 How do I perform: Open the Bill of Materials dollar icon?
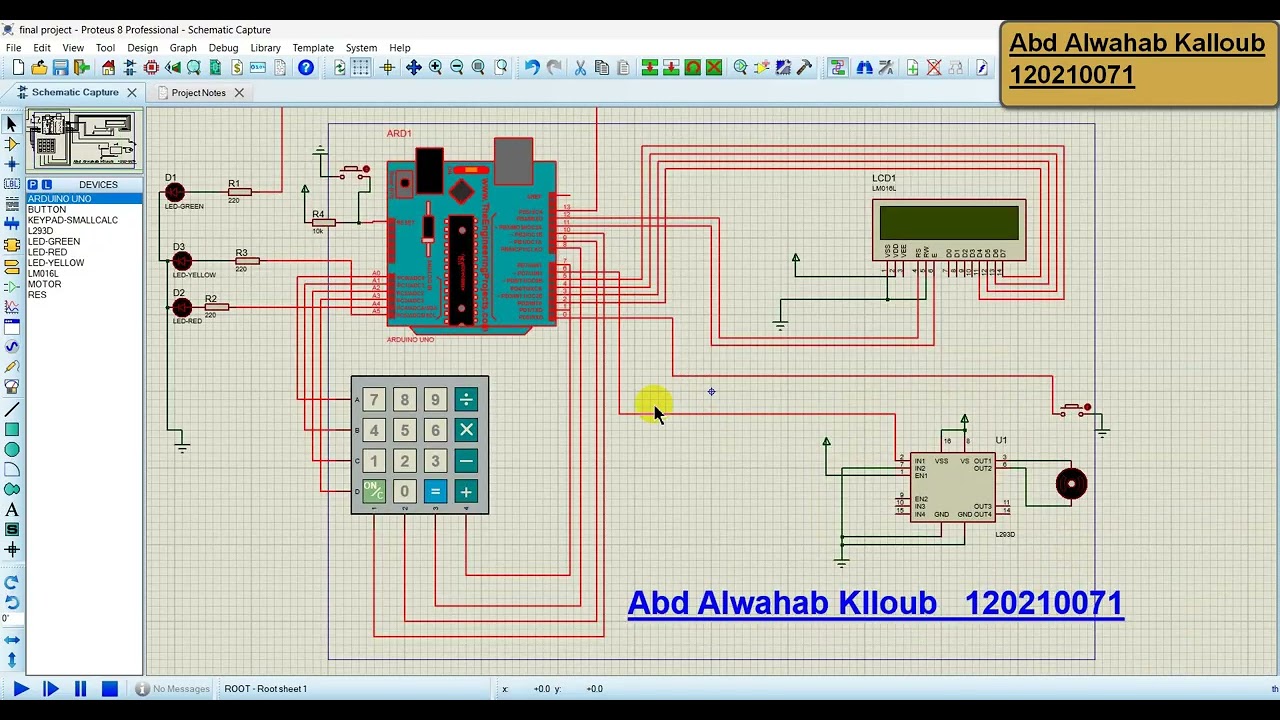point(237,68)
